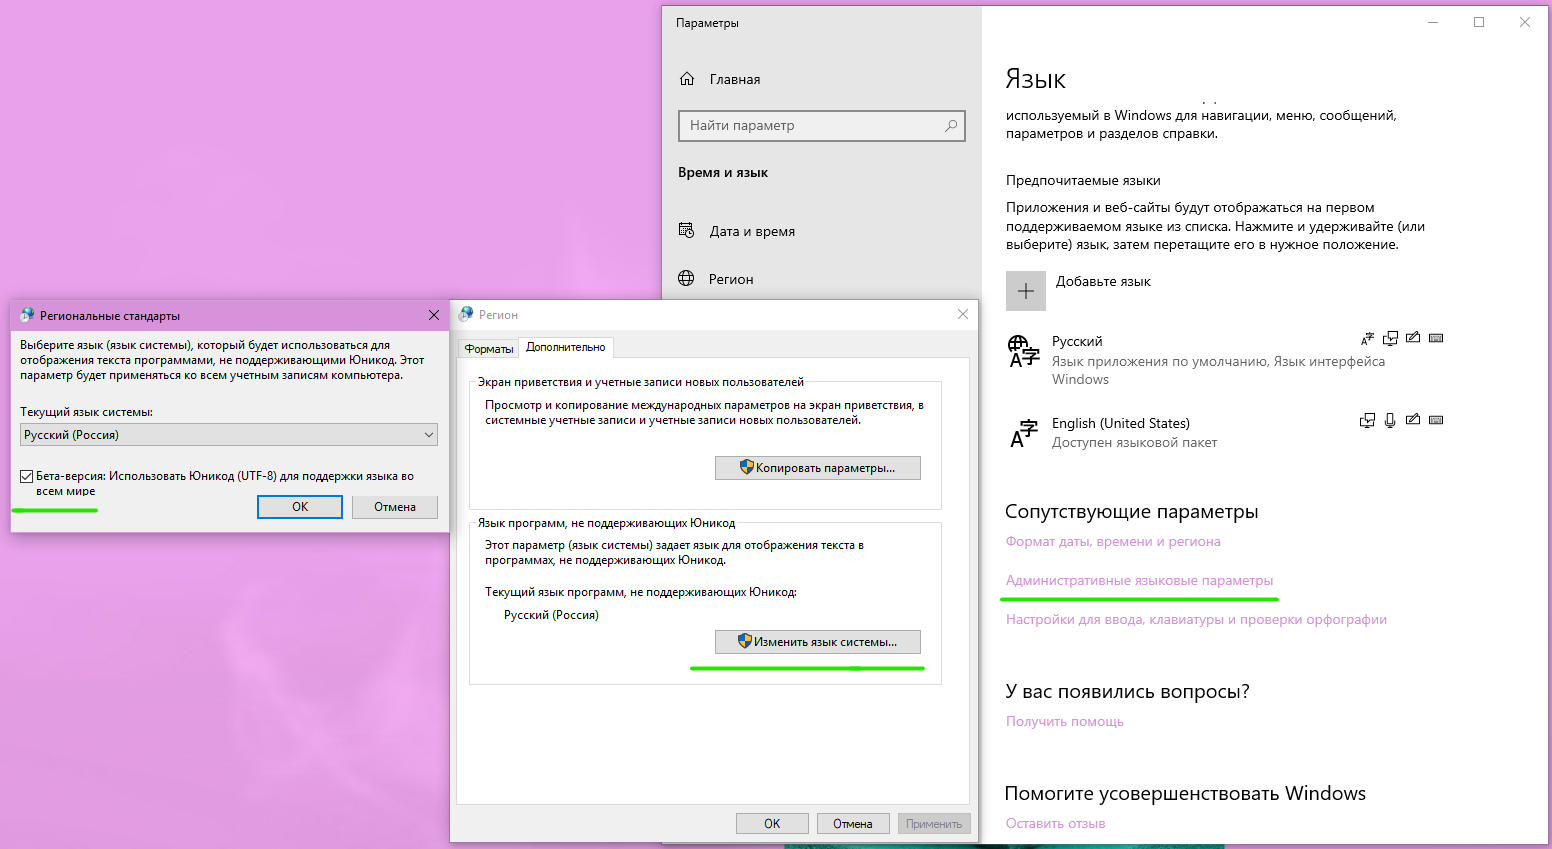The width and height of the screenshot is (1552, 849).
Task: Click the Применить button in Регион window
Action: (x=934, y=824)
